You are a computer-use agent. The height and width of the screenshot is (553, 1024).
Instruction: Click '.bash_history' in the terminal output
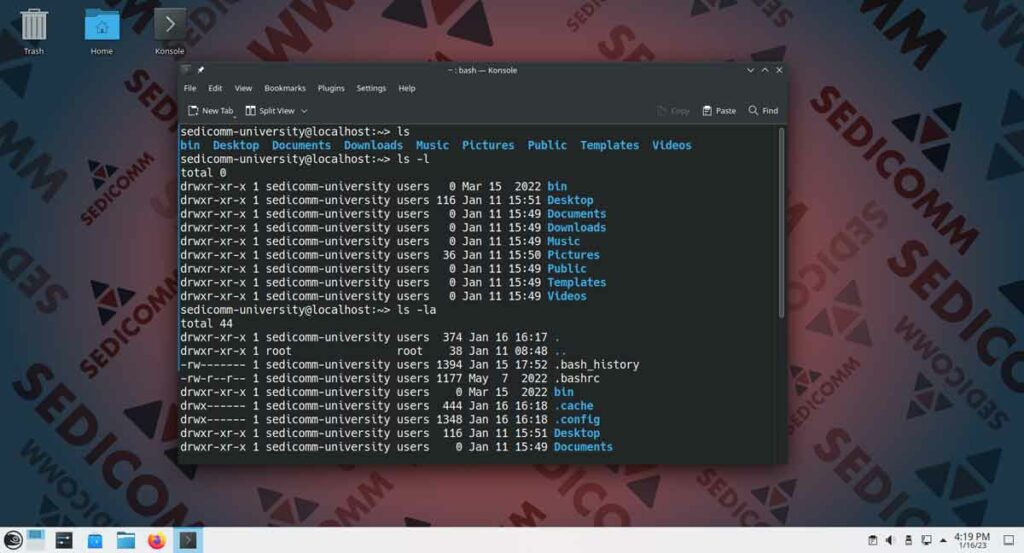(596, 364)
